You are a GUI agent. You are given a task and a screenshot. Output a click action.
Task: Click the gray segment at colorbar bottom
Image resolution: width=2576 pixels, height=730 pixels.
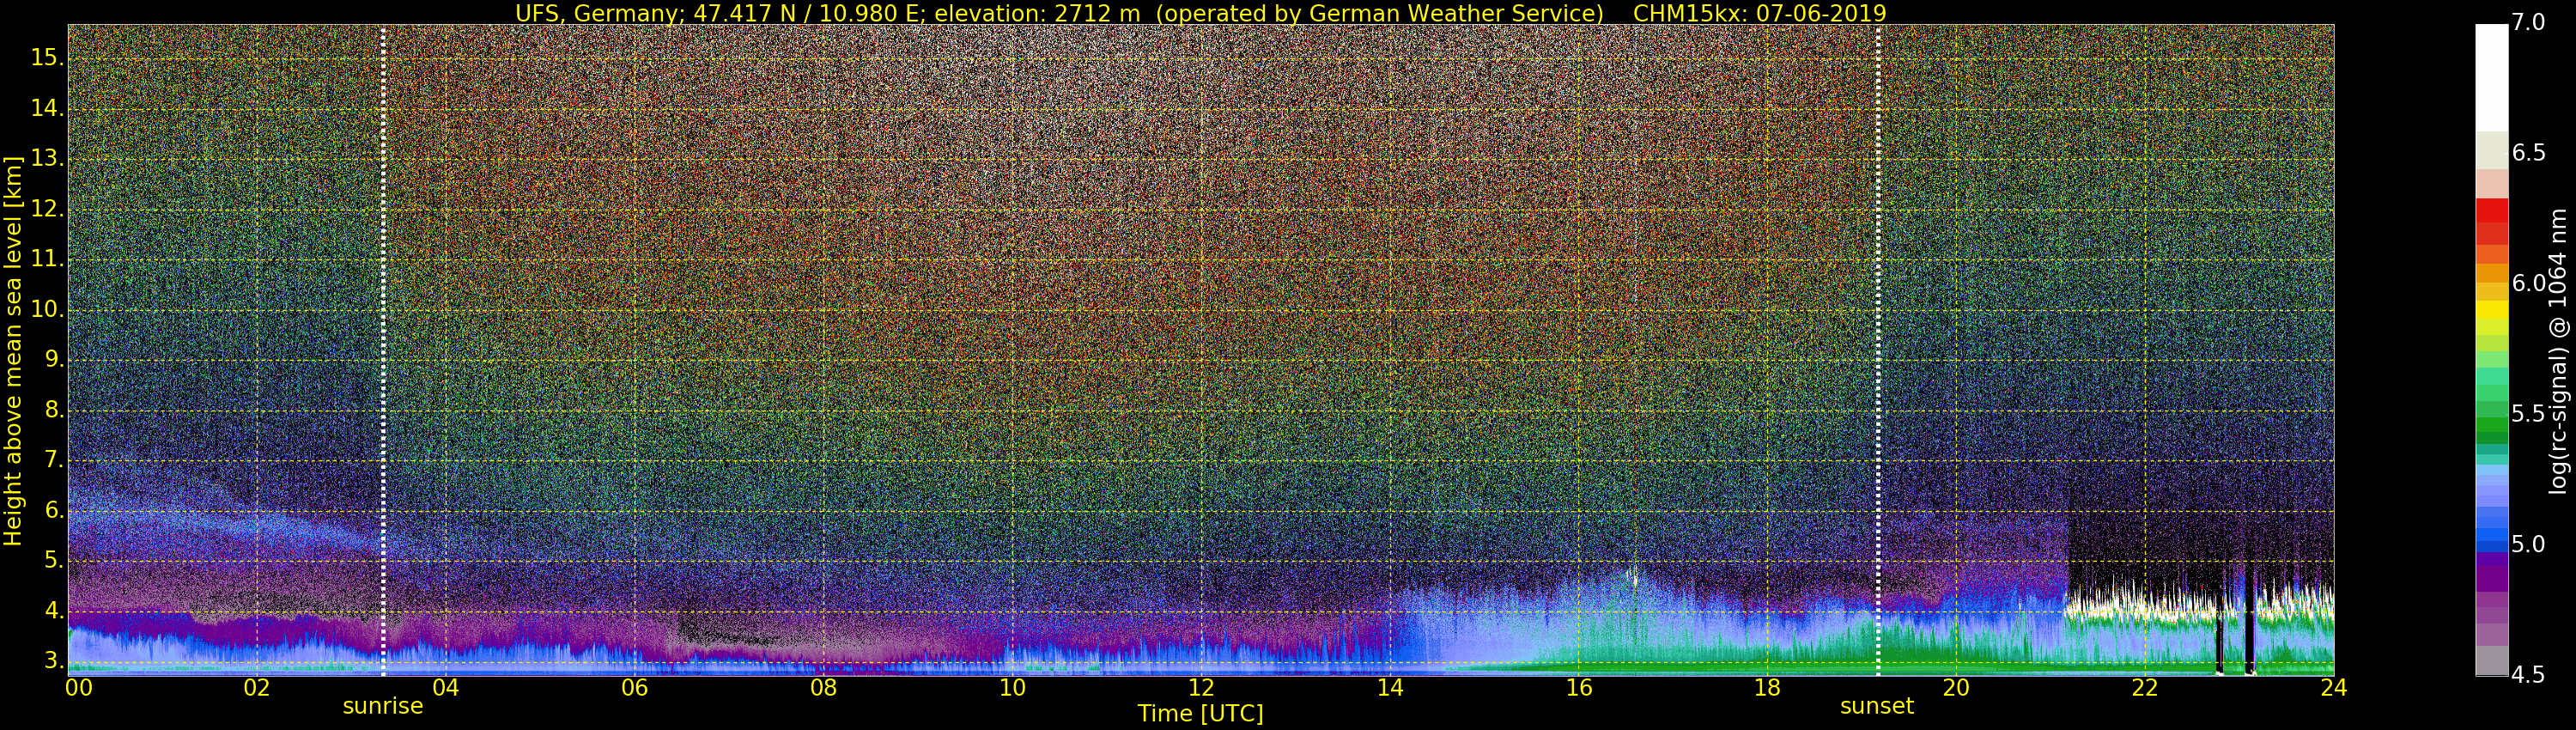coord(2491,661)
